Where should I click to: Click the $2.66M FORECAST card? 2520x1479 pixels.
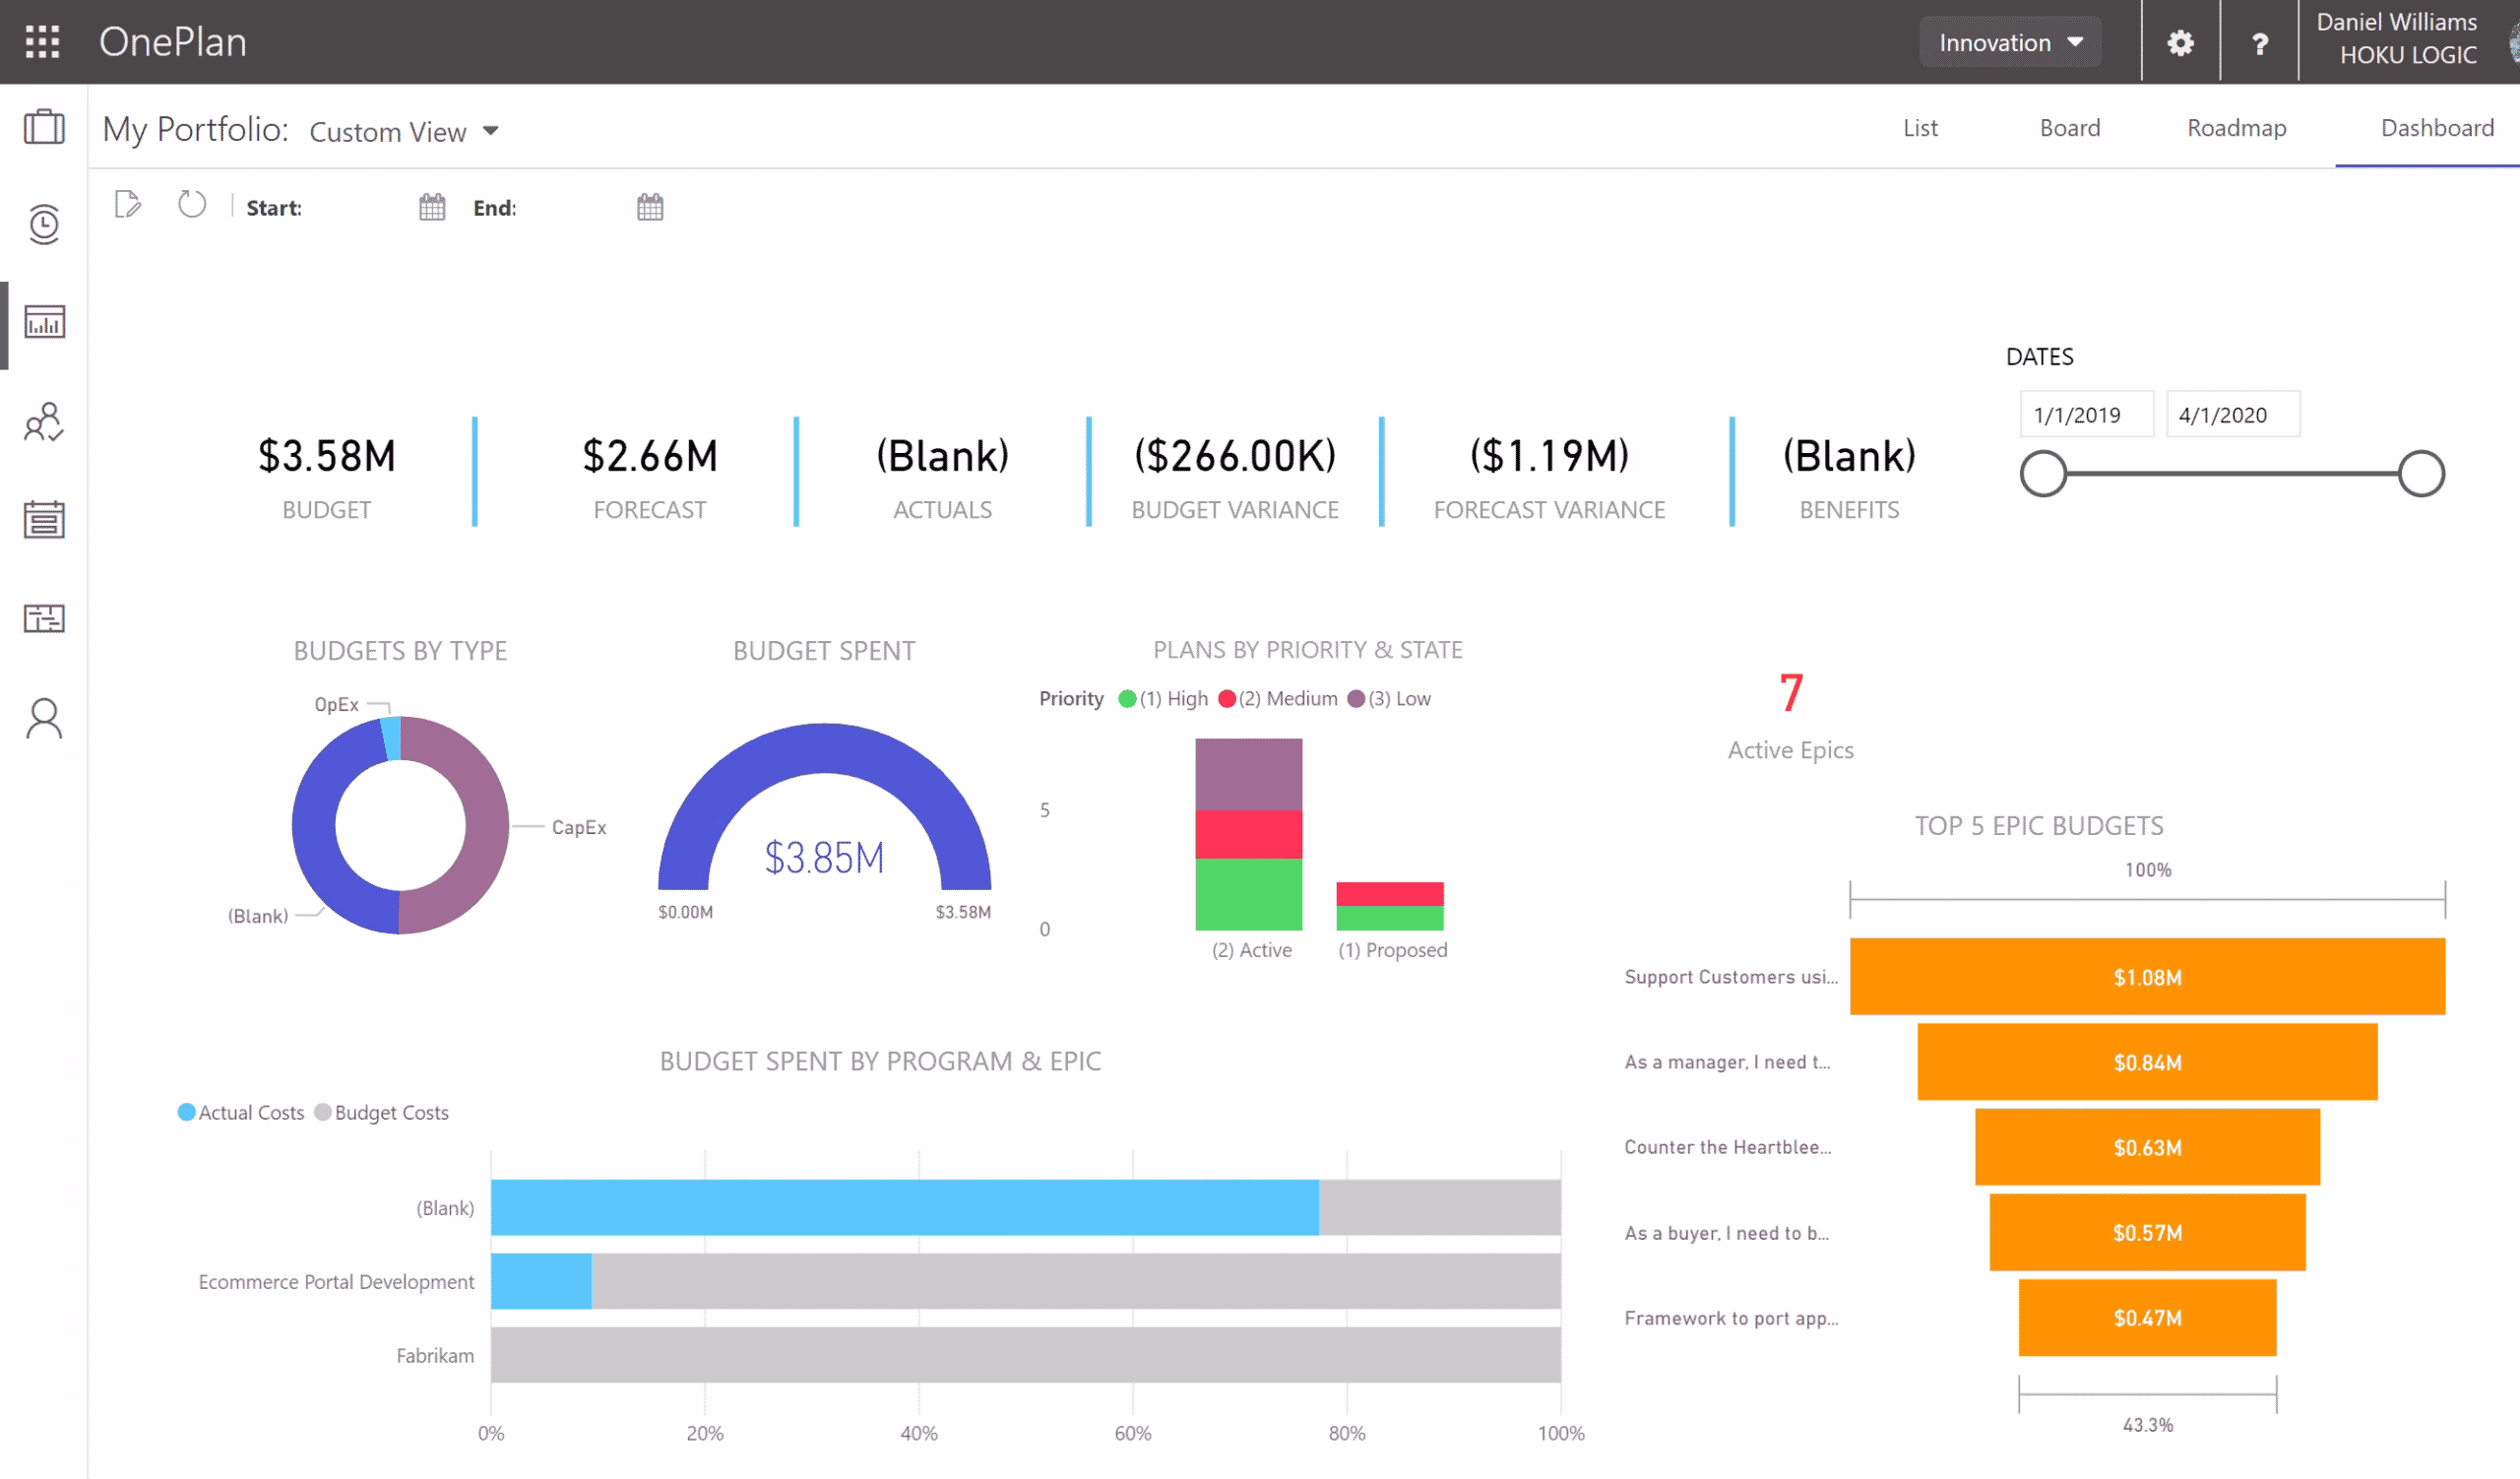point(650,478)
